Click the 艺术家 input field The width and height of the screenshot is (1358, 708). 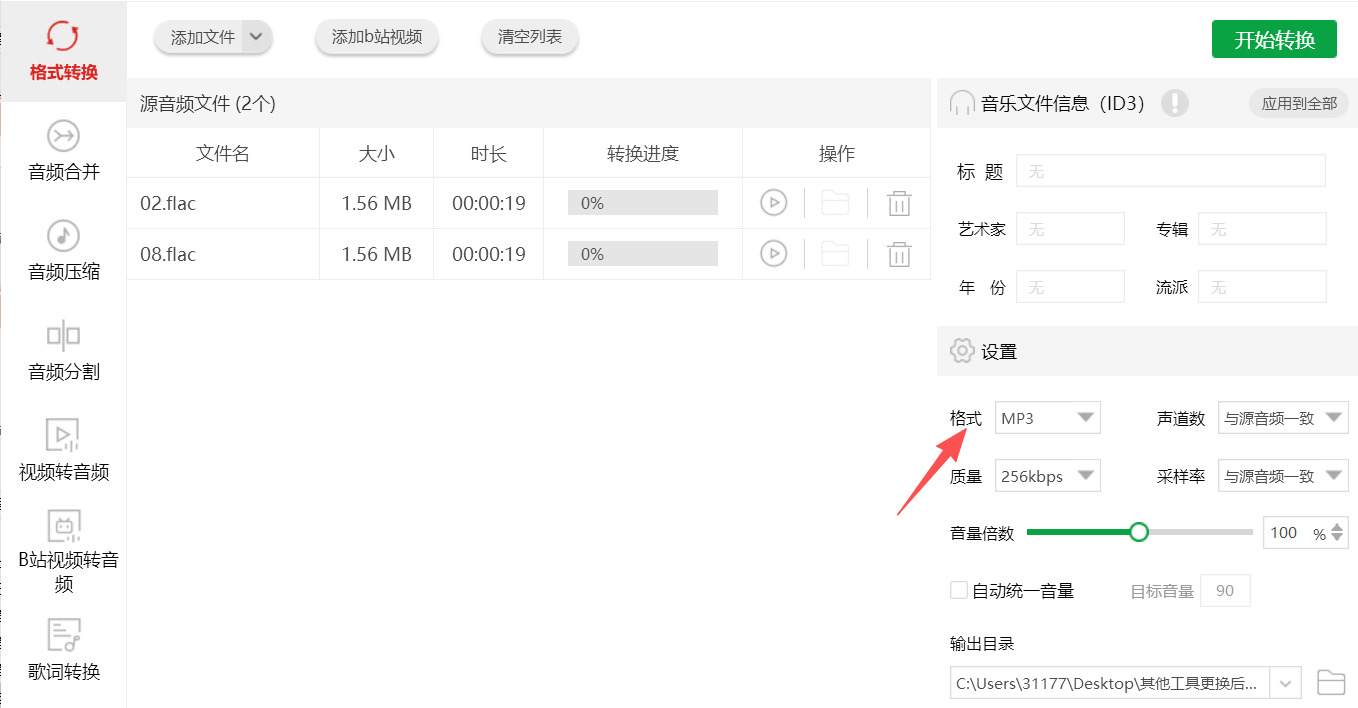(x=1070, y=229)
